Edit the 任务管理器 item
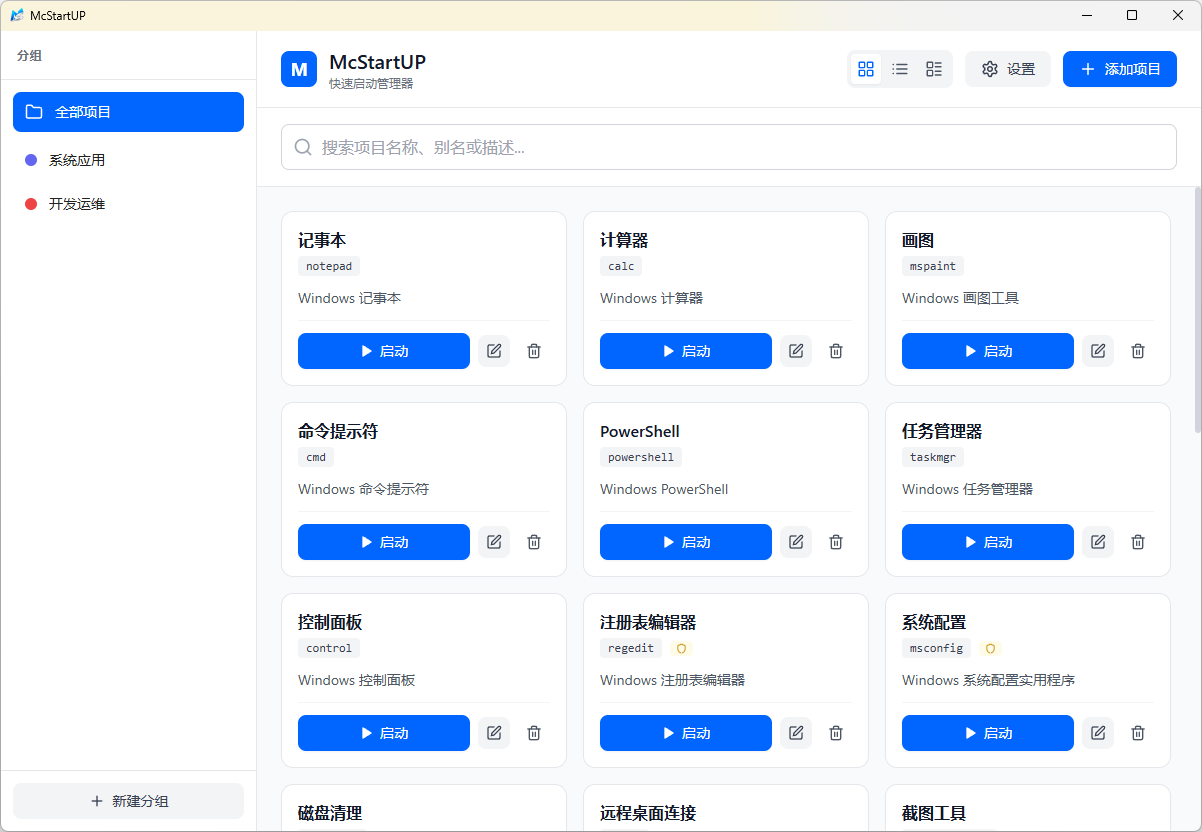 (1098, 542)
